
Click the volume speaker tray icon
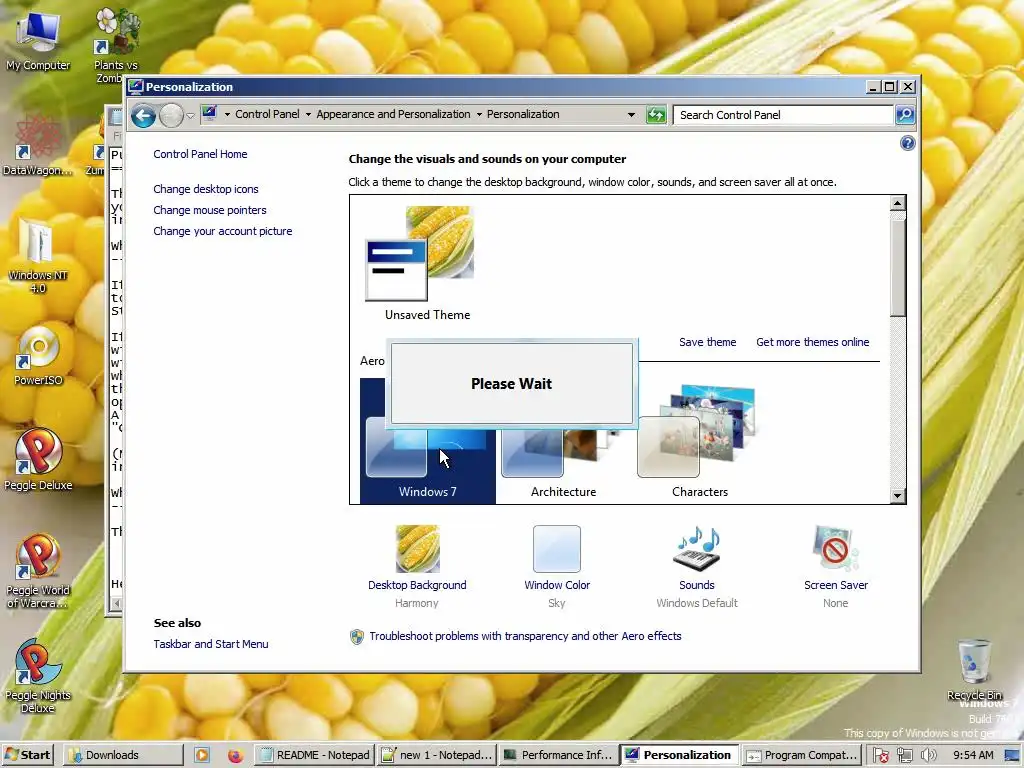click(927, 756)
